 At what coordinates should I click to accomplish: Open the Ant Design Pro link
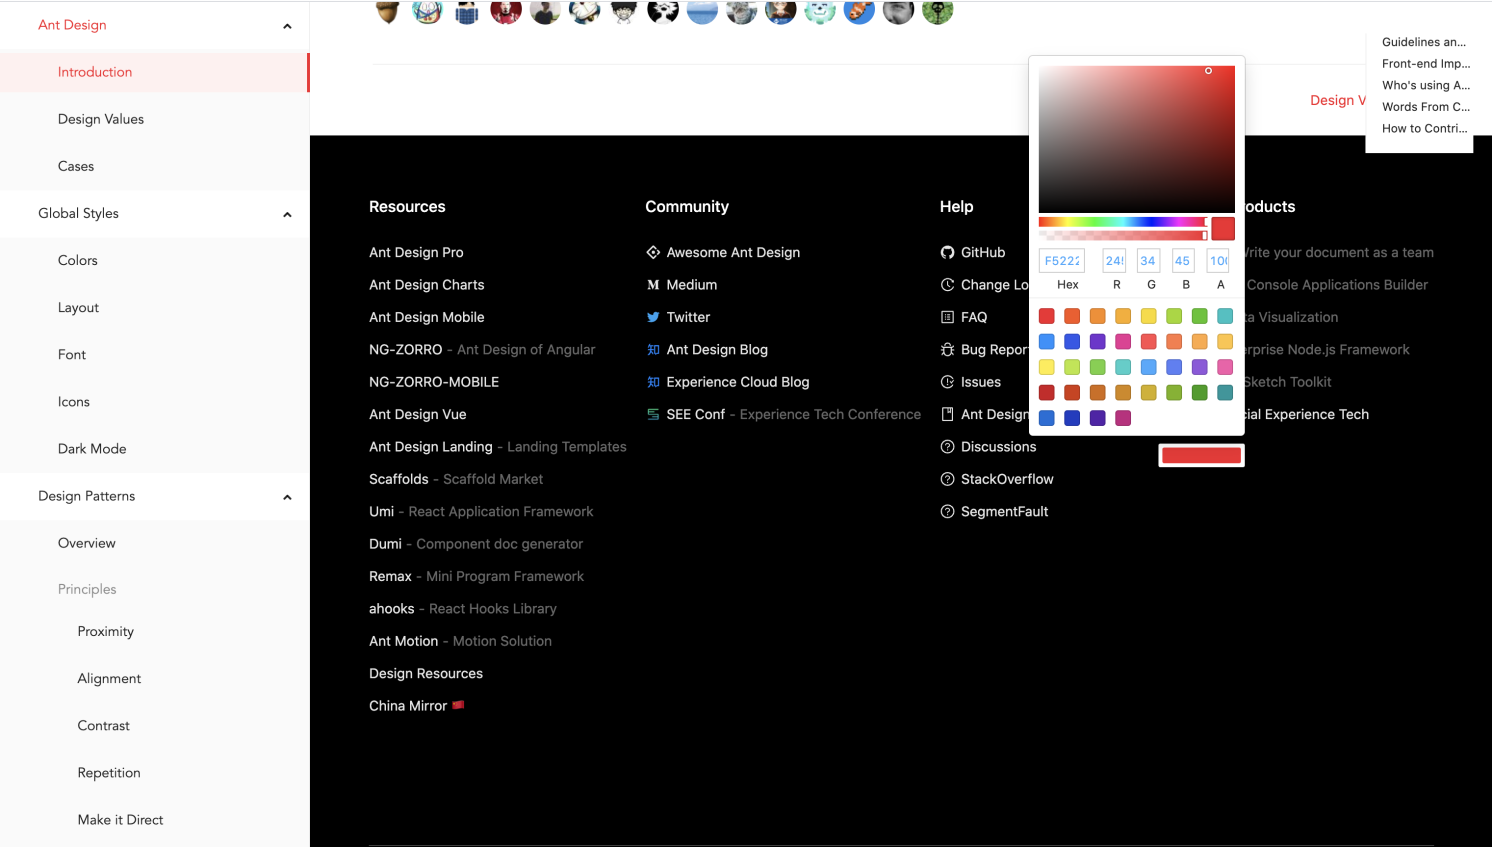(x=416, y=253)
